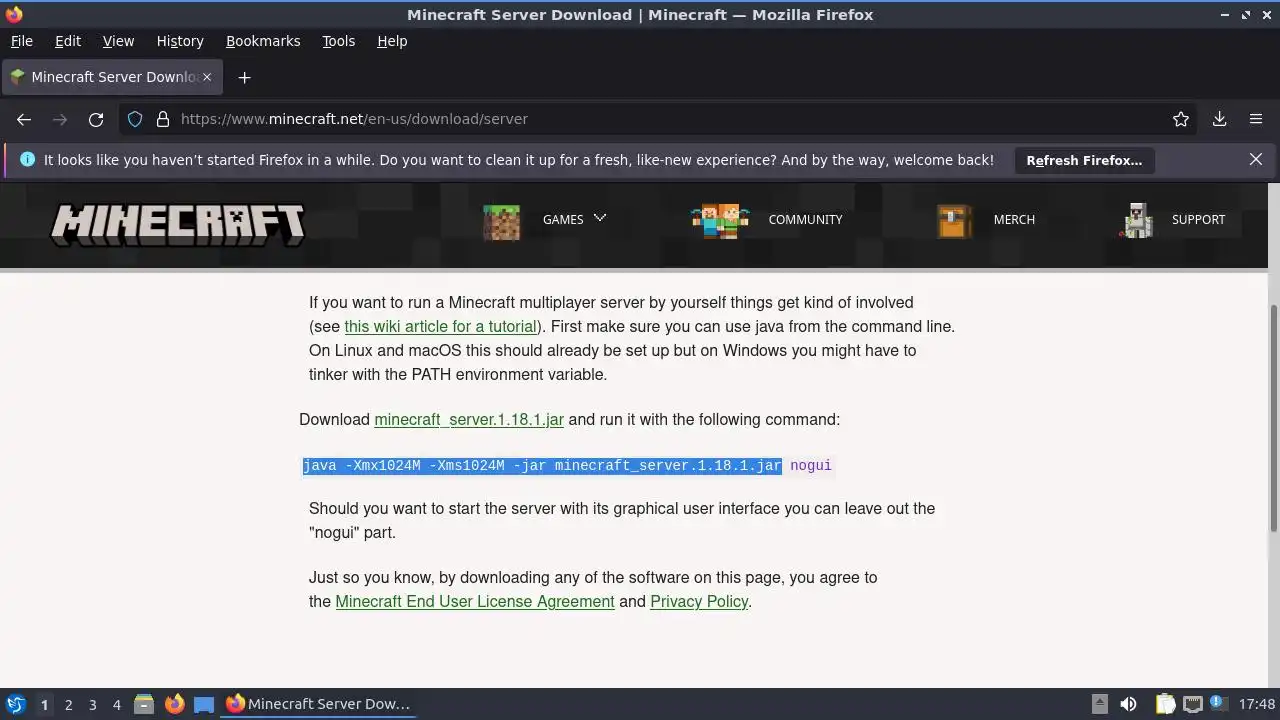The image size is (1280, 720).
Task: Click the chest MERCH icon
Action: (954, 221)
